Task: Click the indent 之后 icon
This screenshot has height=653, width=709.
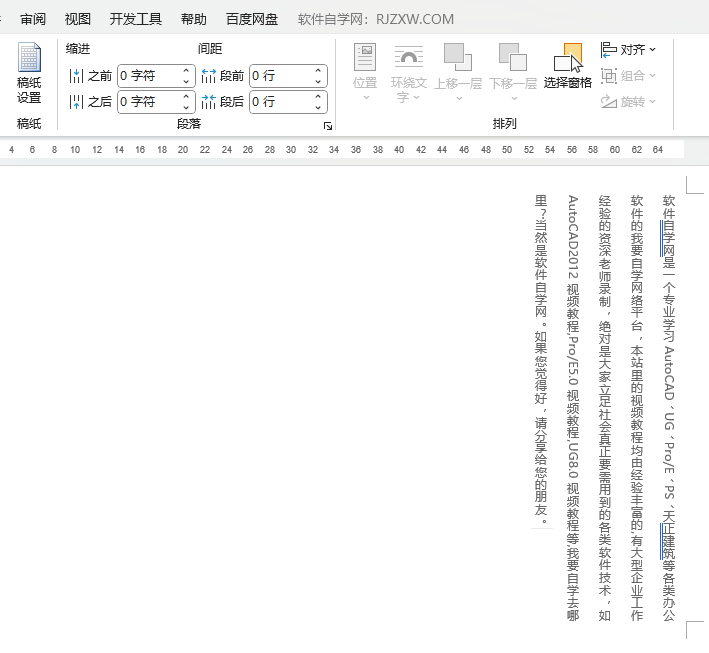Action: click(x=76, y=102)
